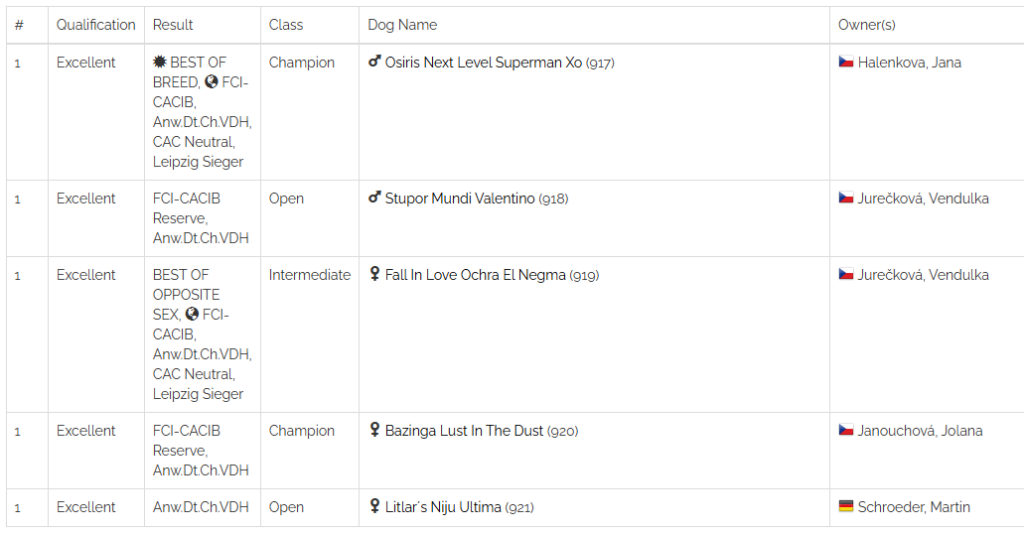
Task: Click the male symbol beside Osiris Next Level Superman Xo
Action: point(374,61)
